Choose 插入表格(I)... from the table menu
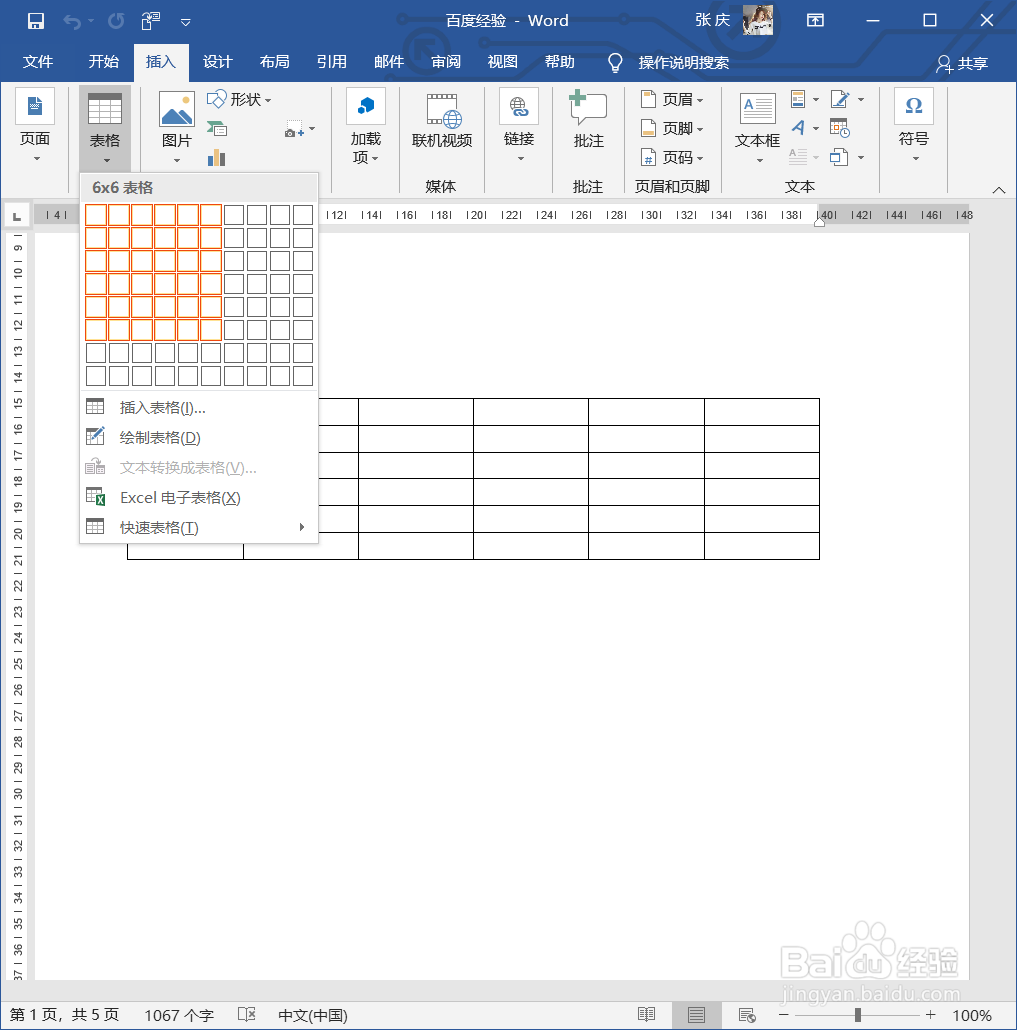This screenshot has height=1030, width=1017. pyautogui.click(x=199, y=407)
